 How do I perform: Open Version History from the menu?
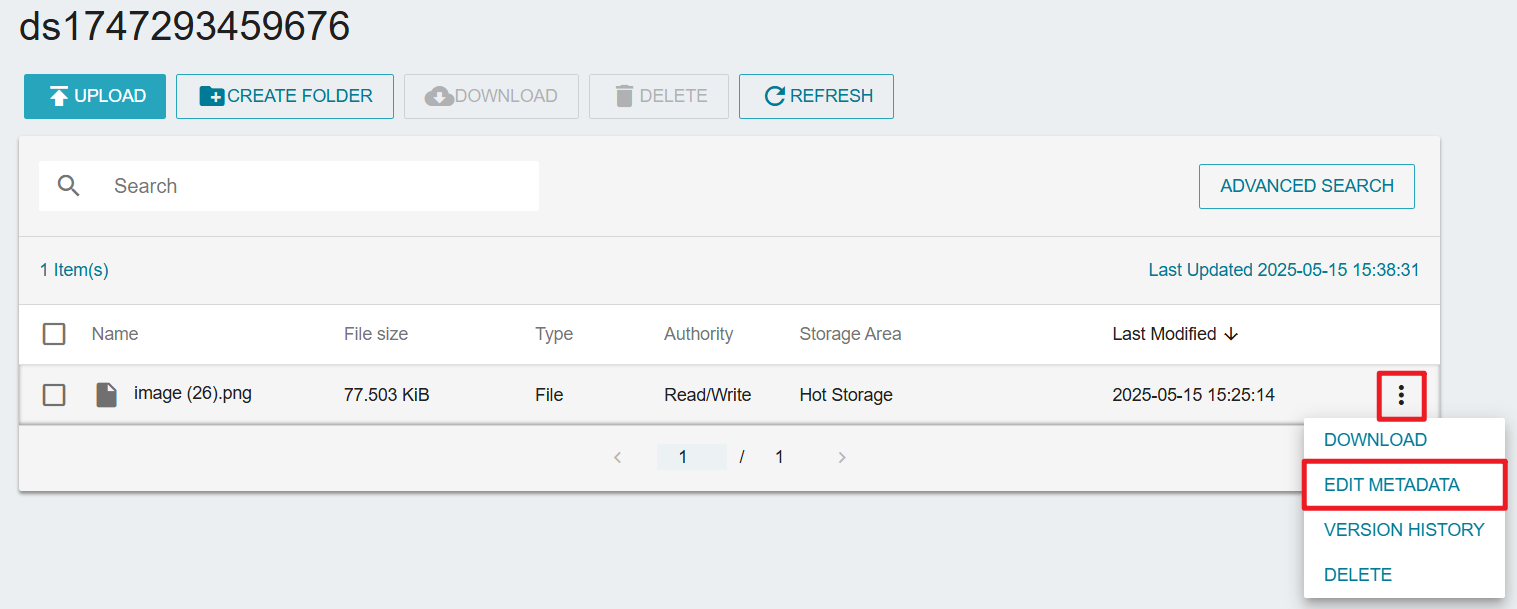1403,530
